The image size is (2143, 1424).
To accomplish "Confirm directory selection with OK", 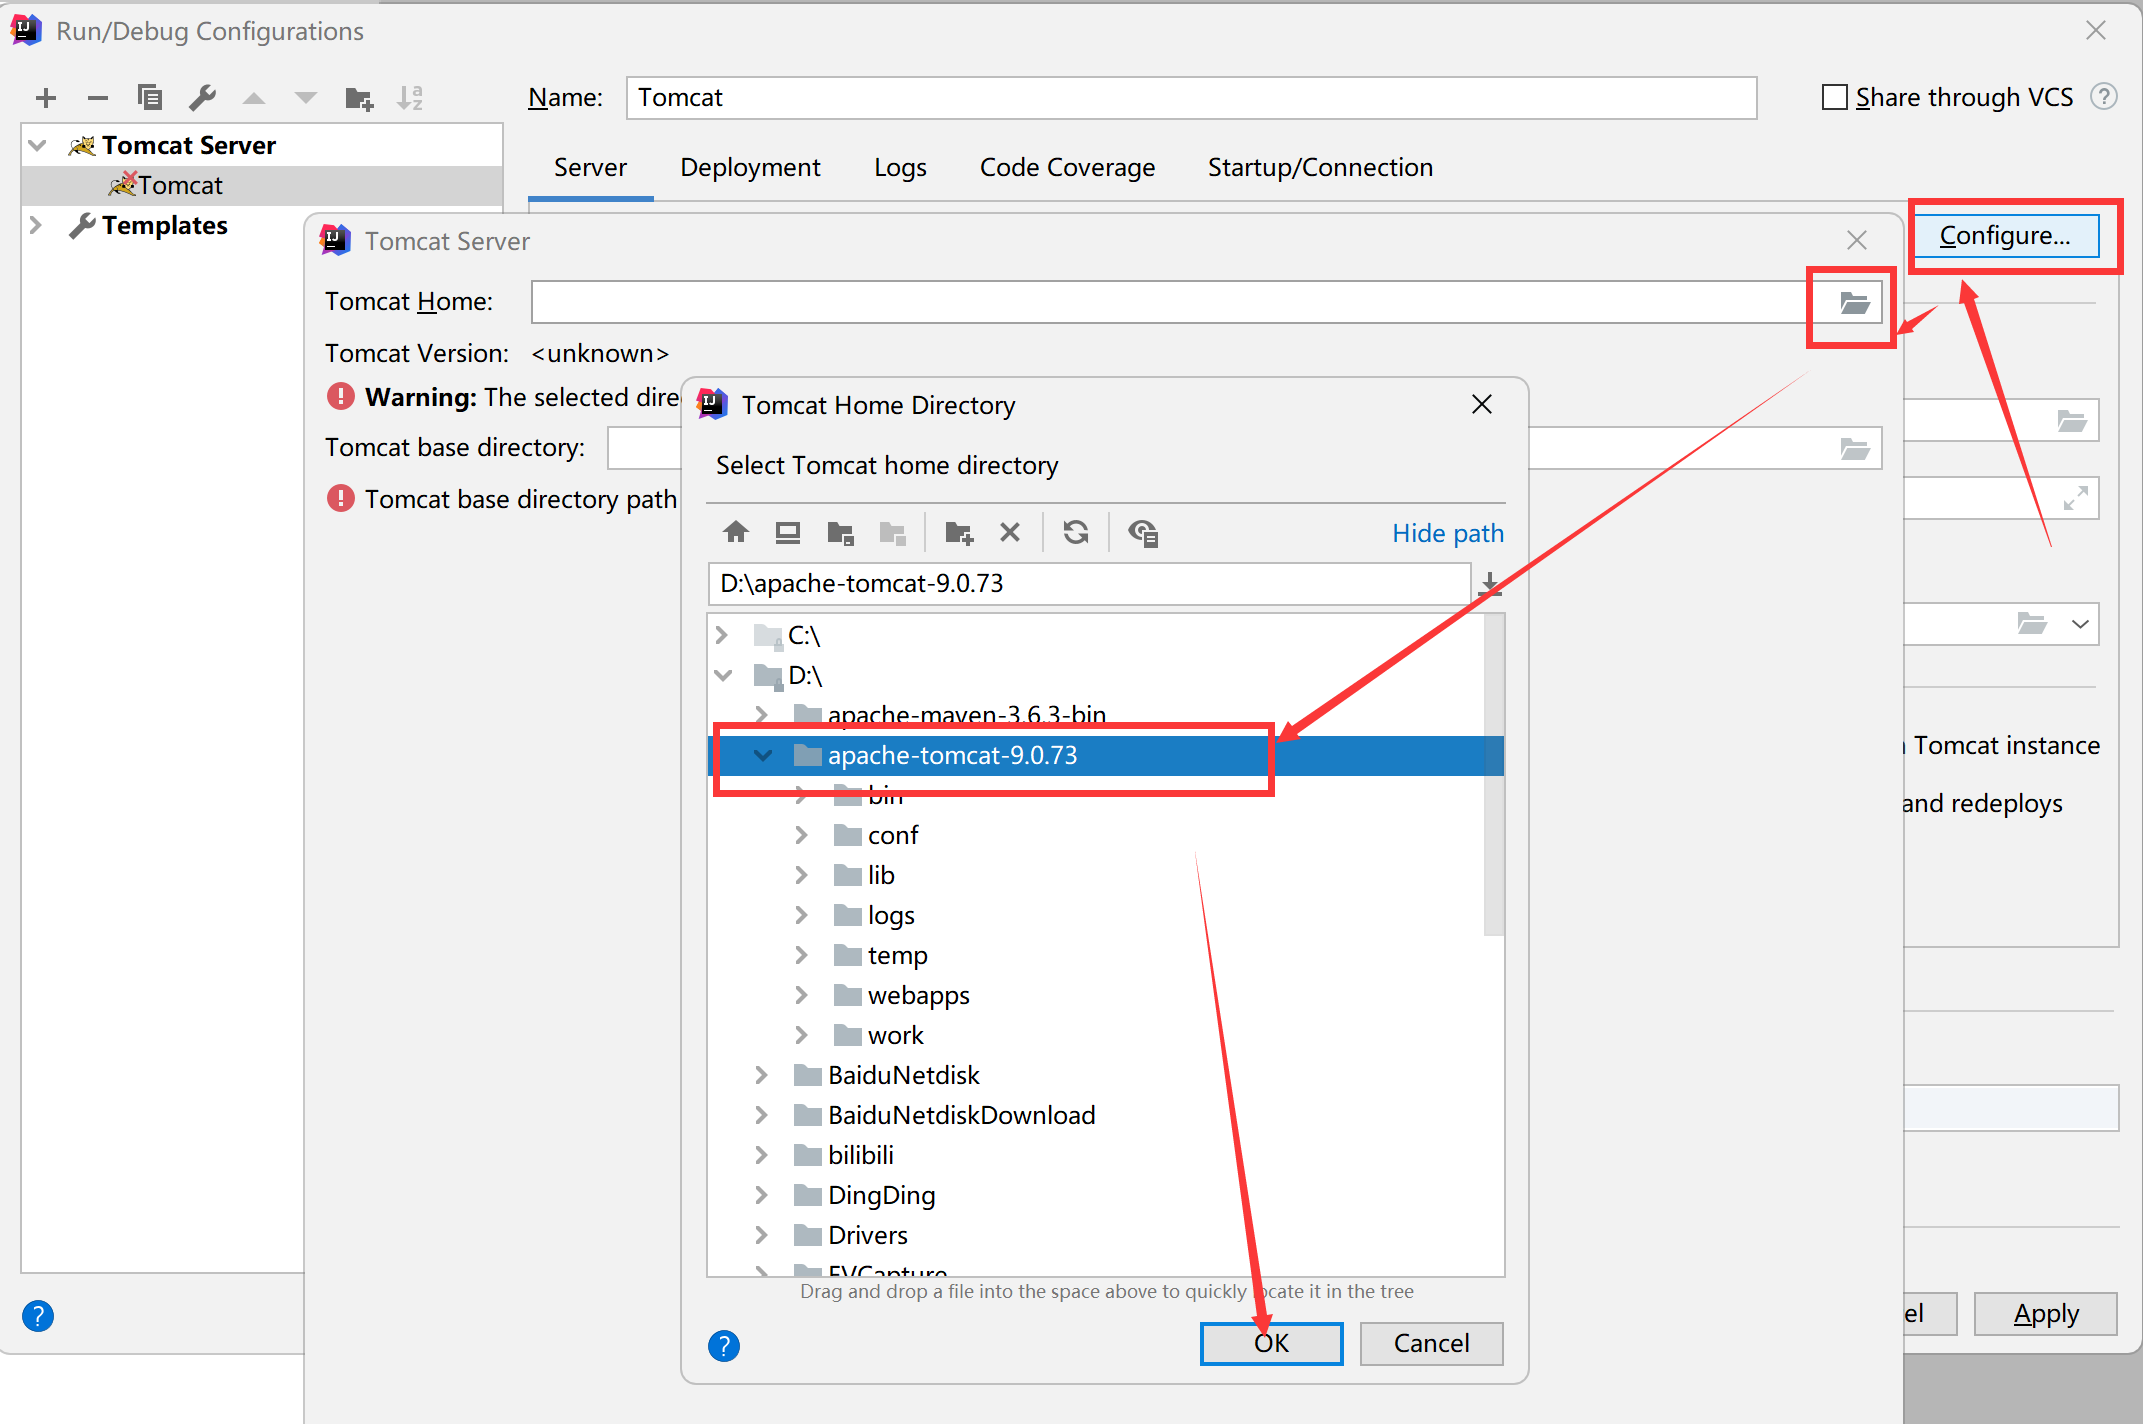I will pos(1271,1343).
